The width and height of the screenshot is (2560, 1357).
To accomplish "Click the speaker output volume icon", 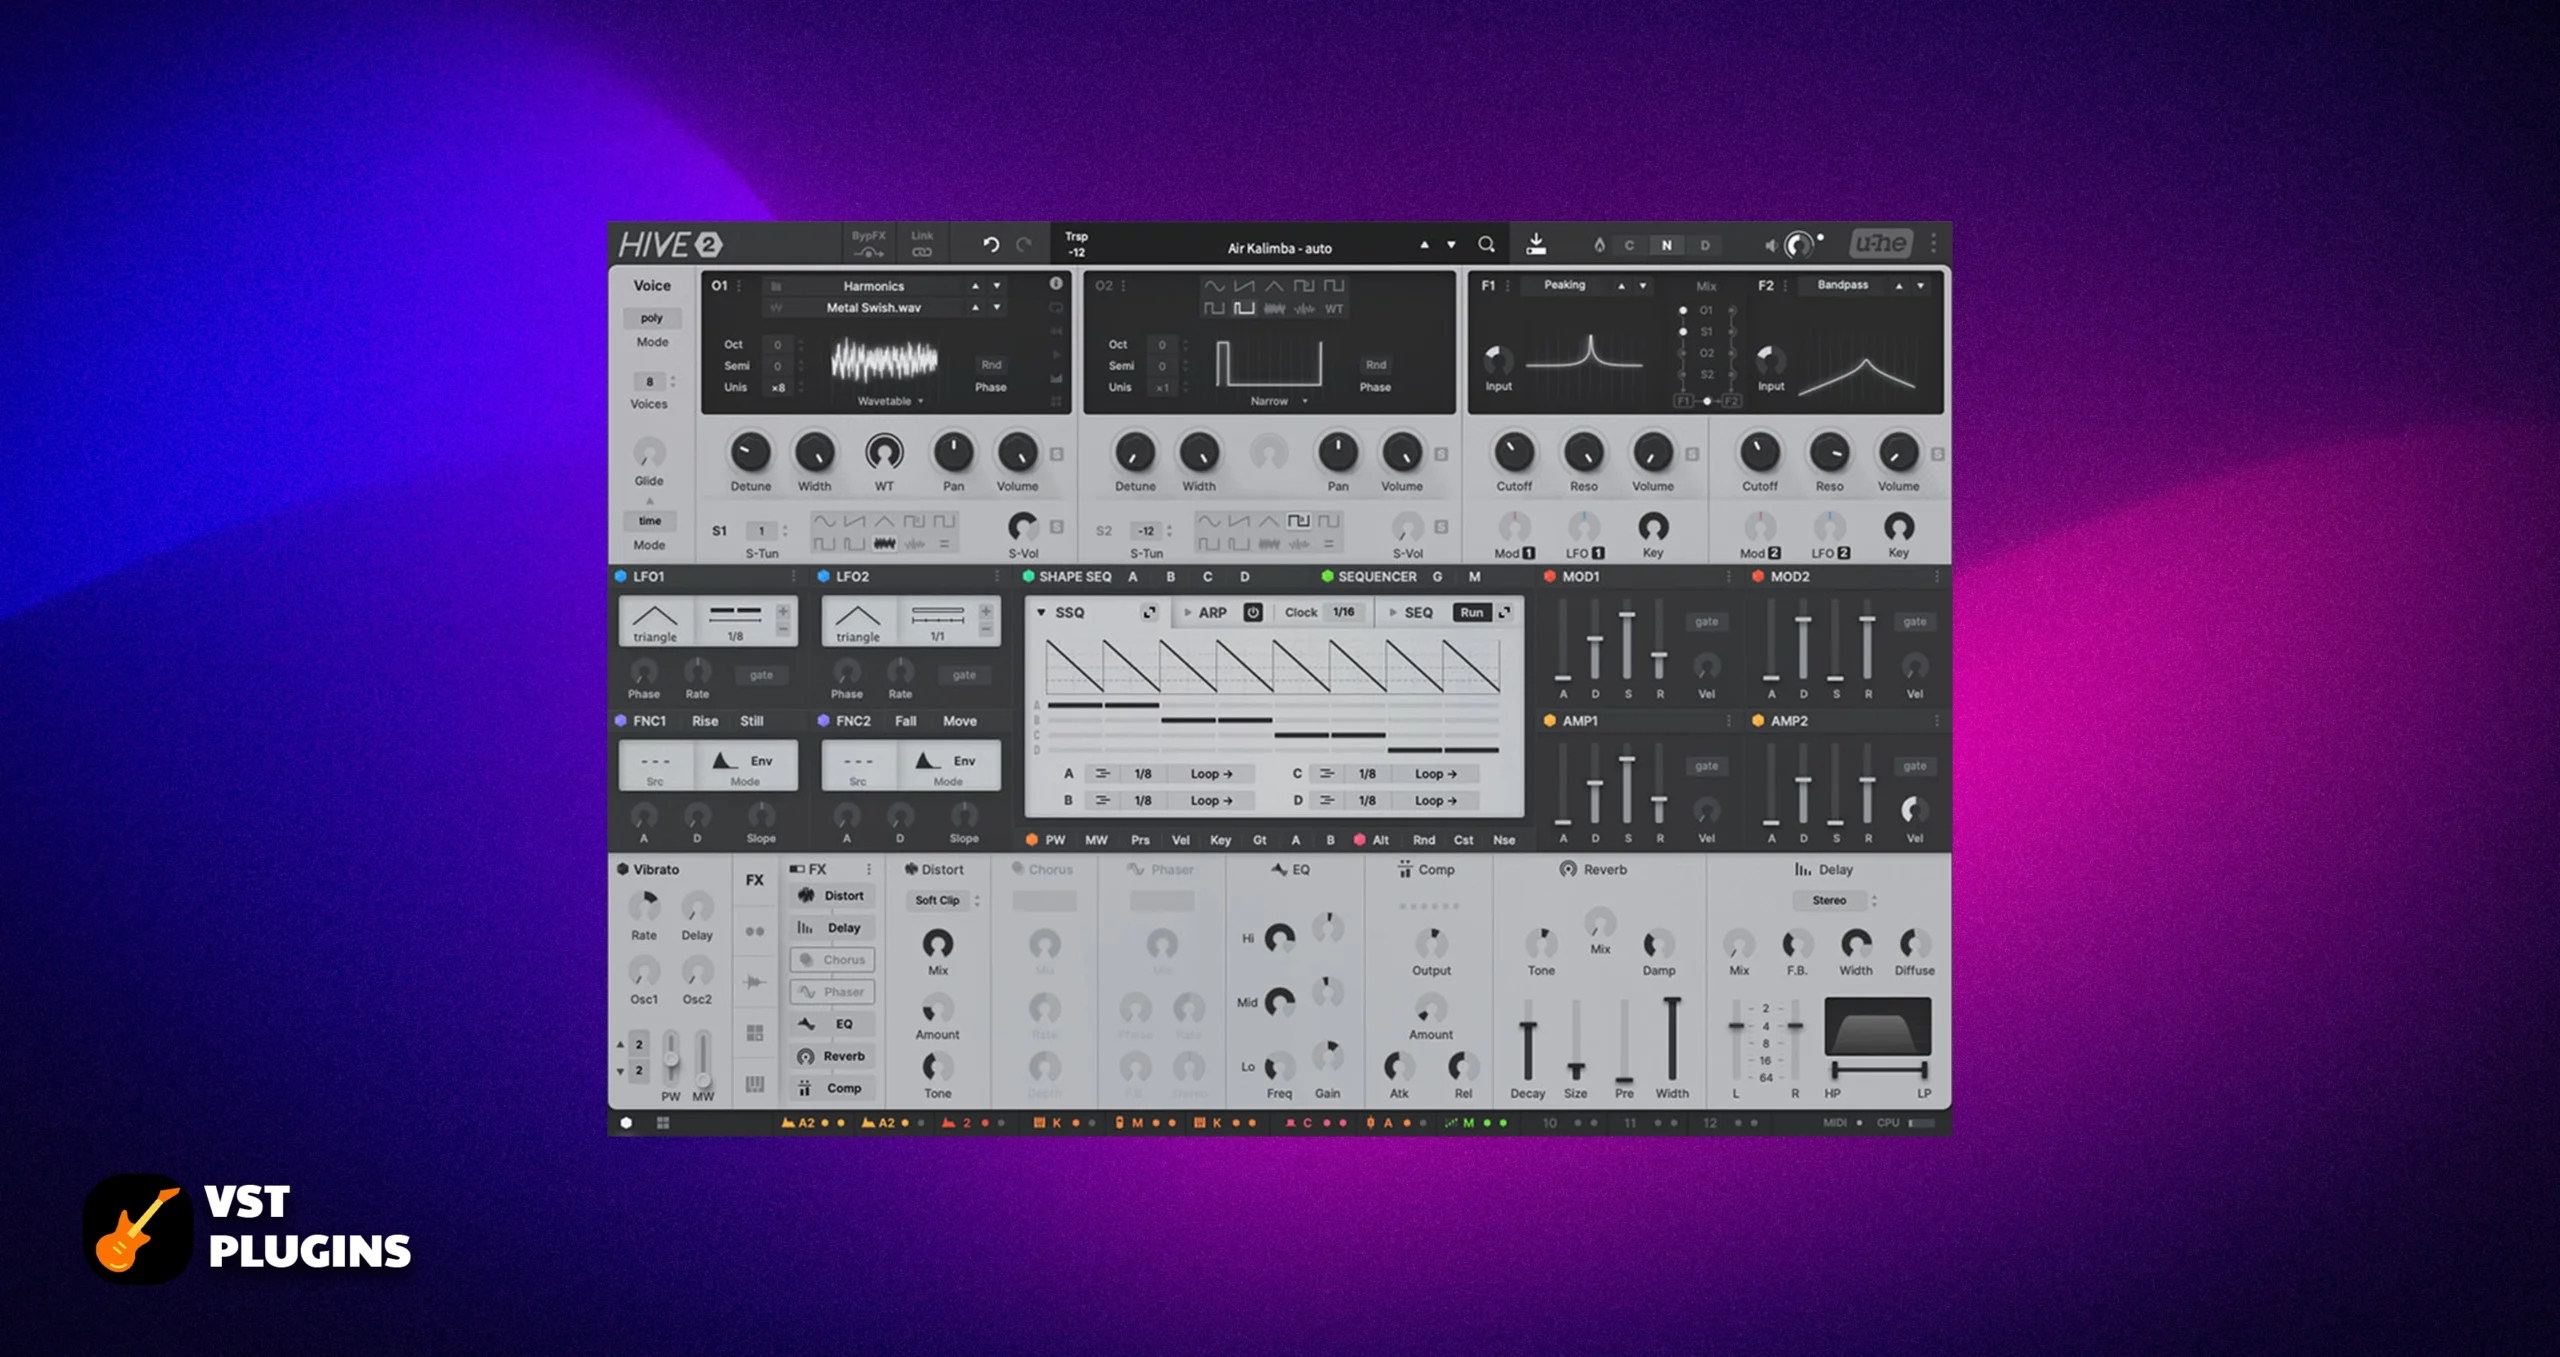I will click(1770, 245).
